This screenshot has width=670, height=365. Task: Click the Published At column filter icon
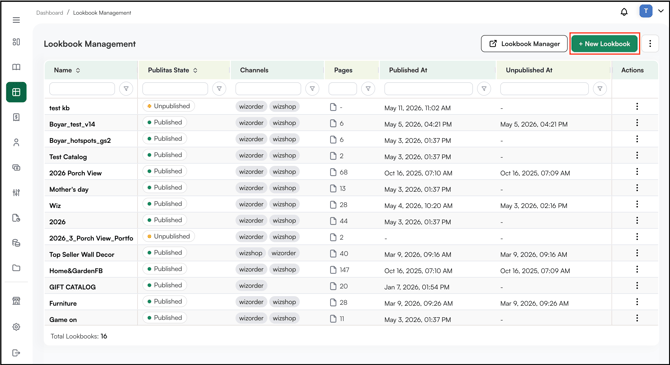click(x=484, y=89)
